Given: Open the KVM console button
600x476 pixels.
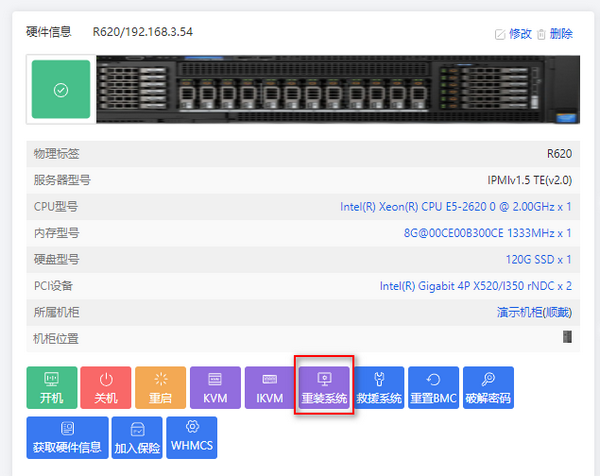Looking at the screenshot, I should tap(215, 388).
